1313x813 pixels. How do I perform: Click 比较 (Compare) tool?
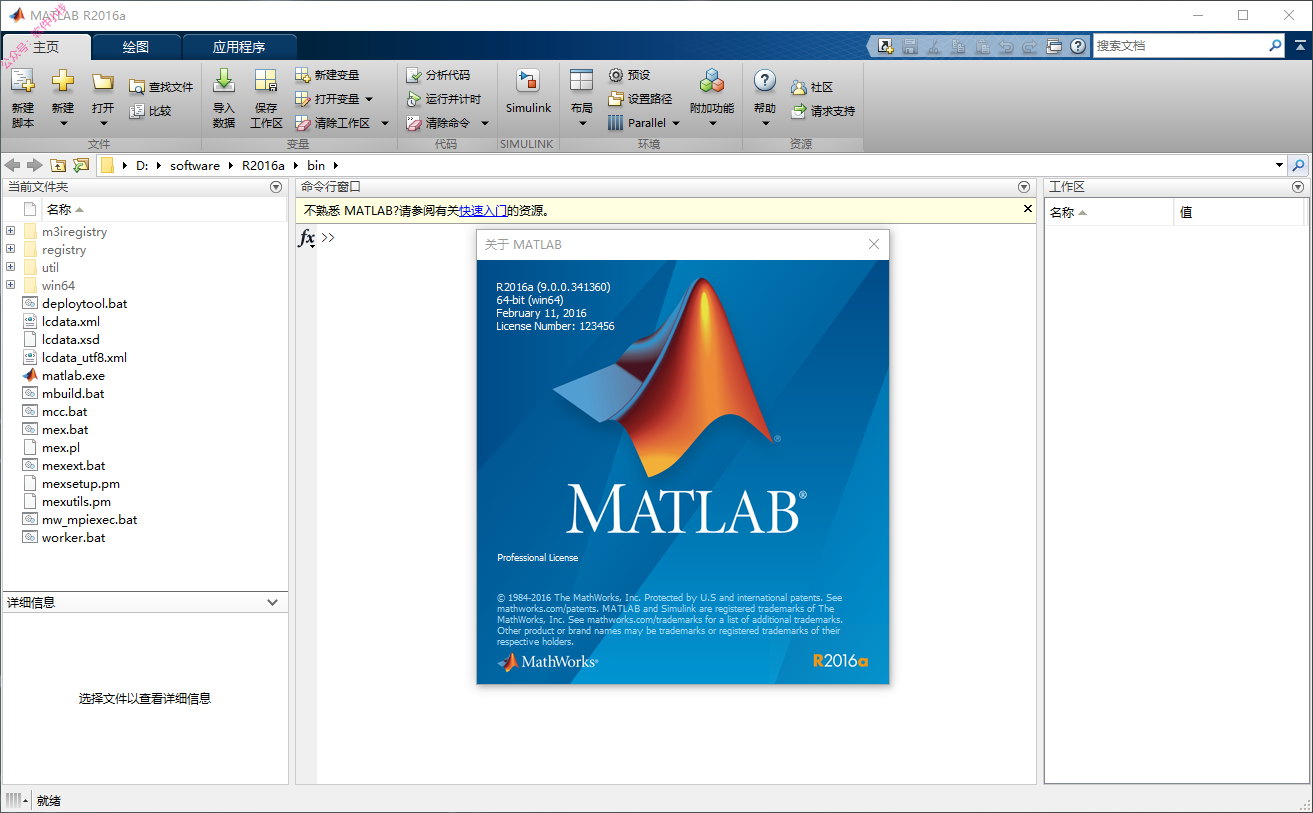(150, 111)
